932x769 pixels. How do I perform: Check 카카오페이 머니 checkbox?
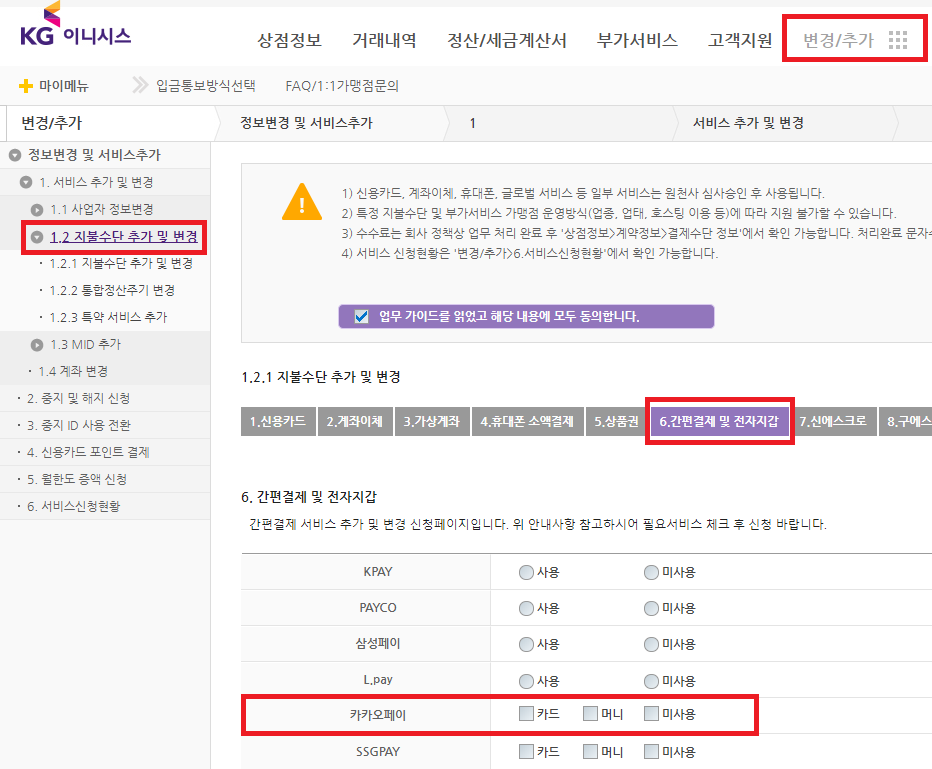pyautogui.click(x=590, y=713)
